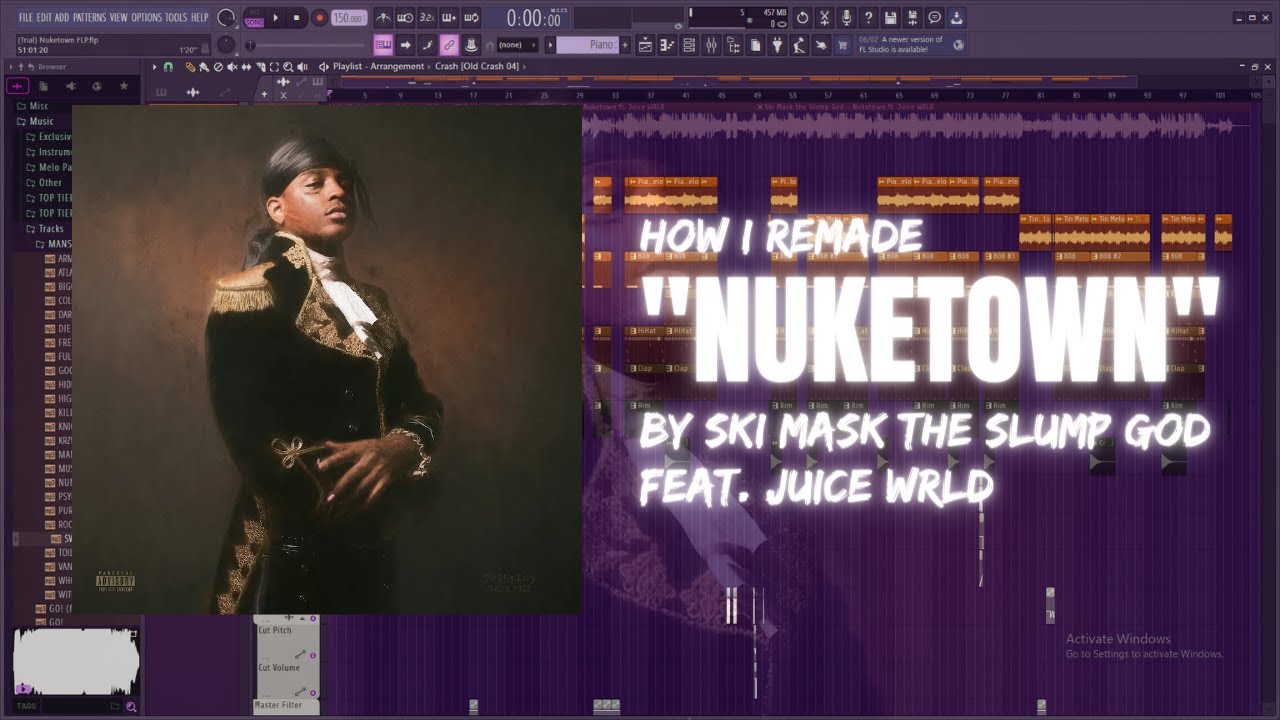Adjust the main pitch knob
The image size is (1280, 720).
pyautogui.click(x=226, y=45)
